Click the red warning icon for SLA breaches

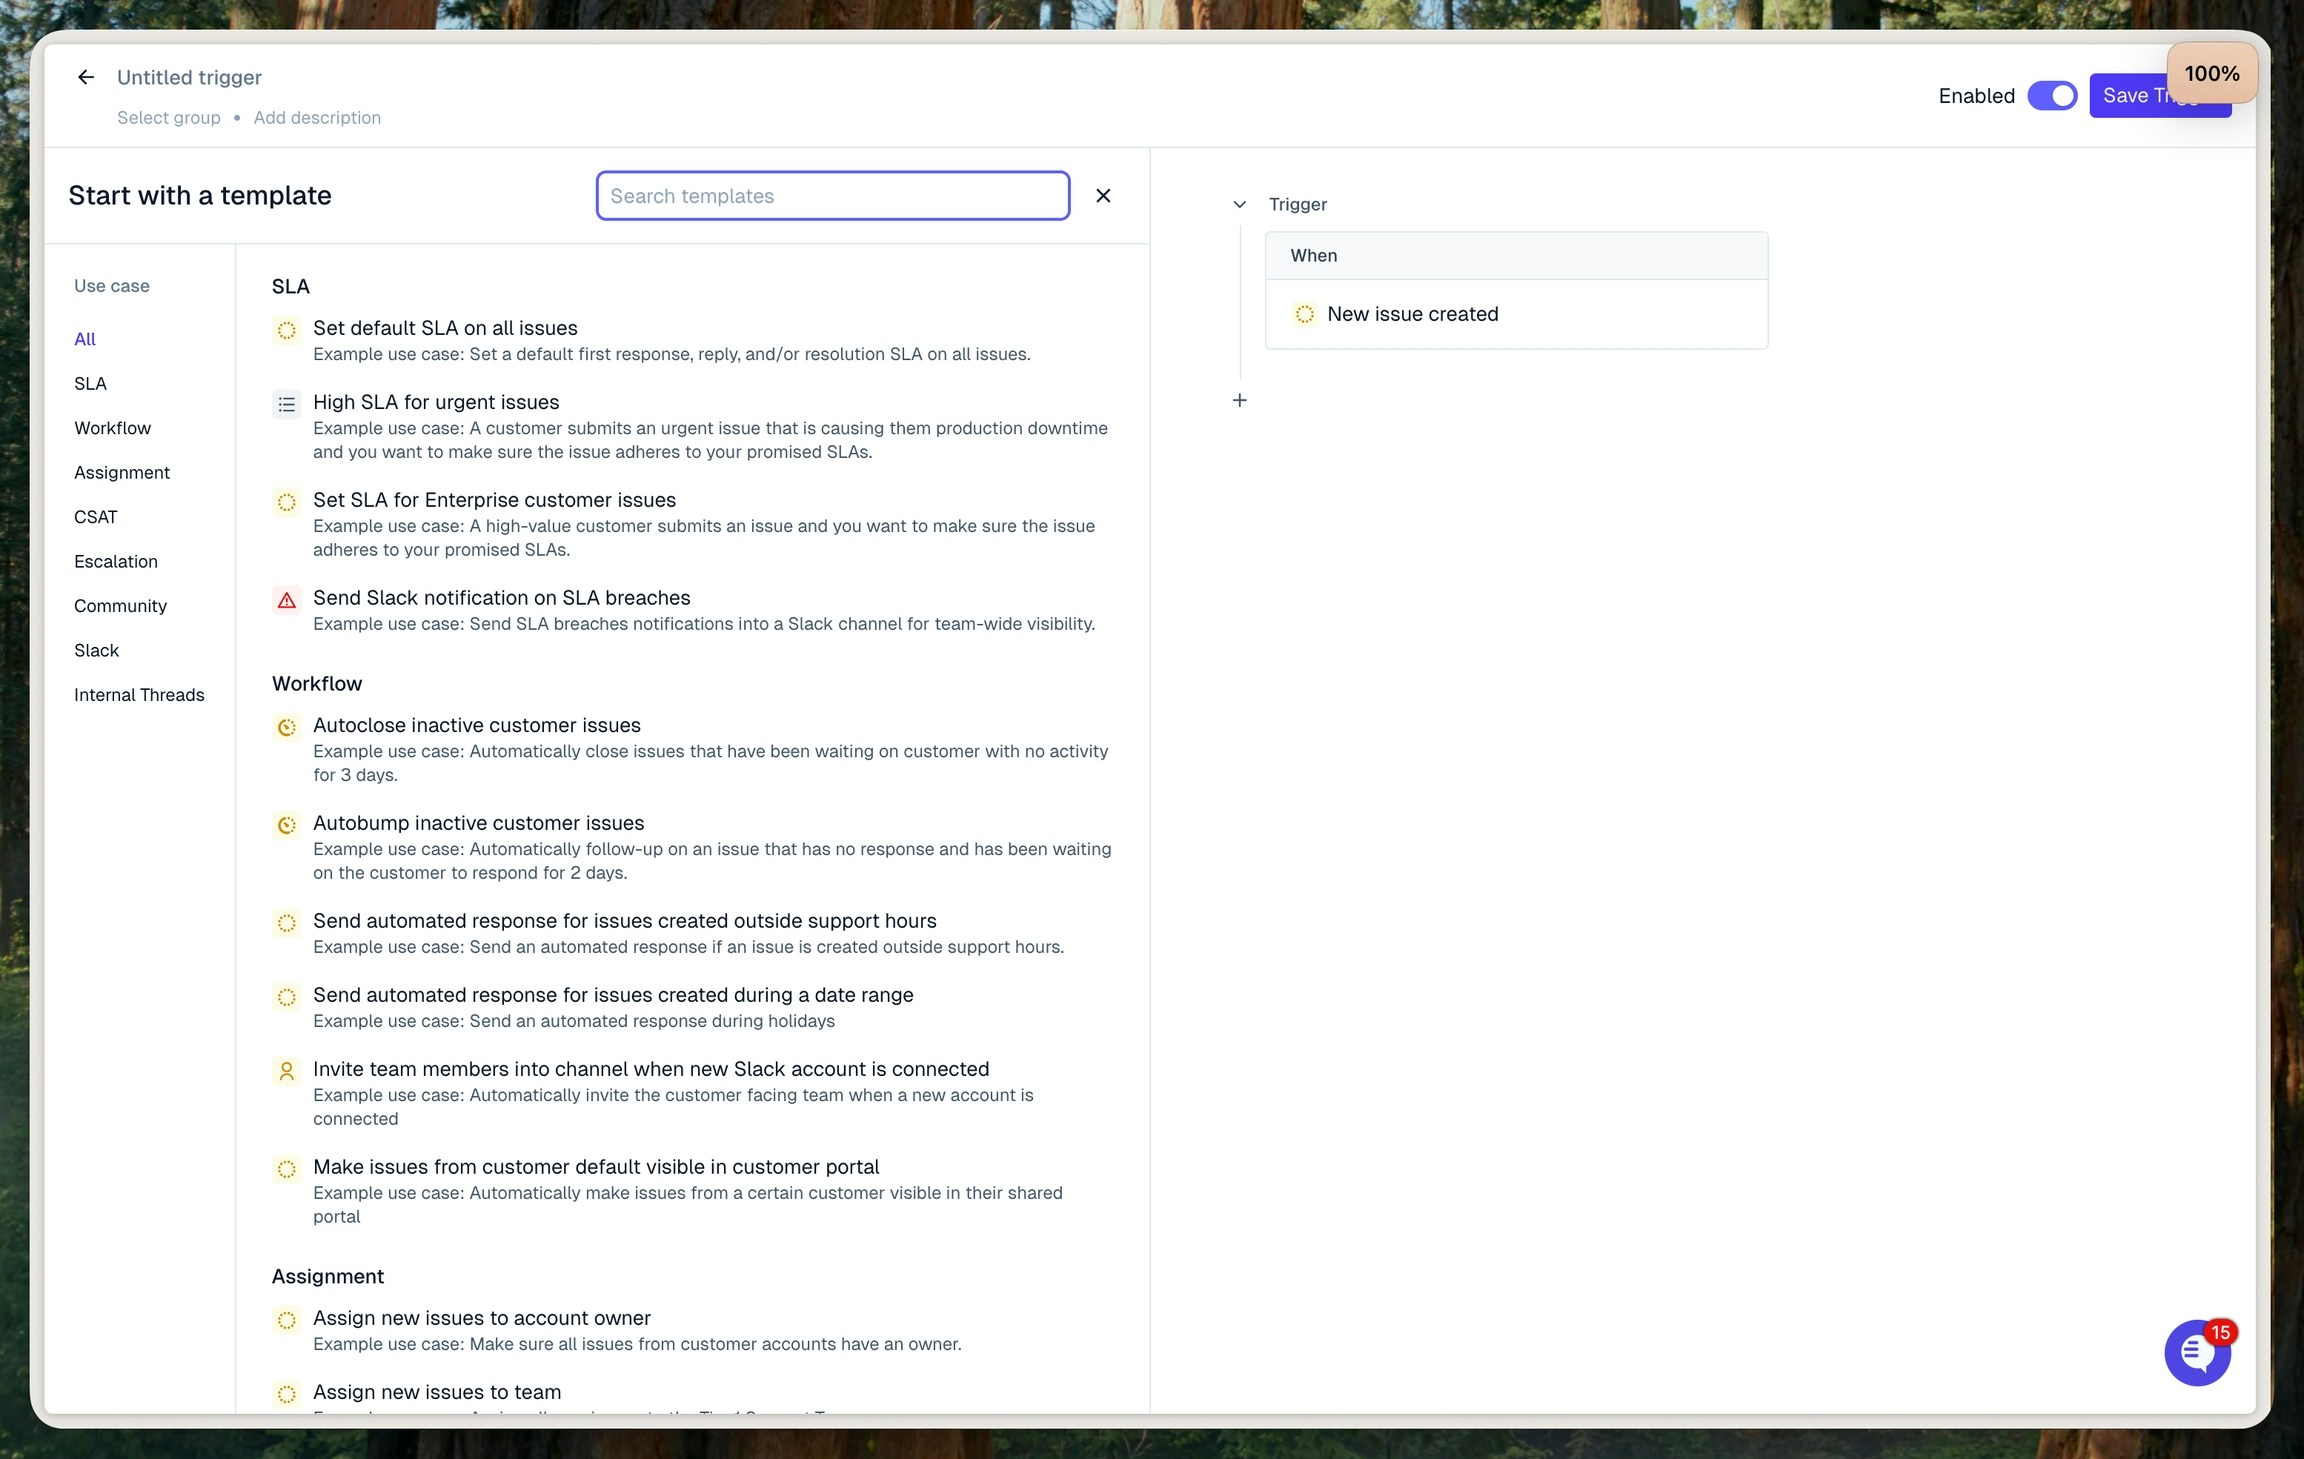pyautogui.click(x=287, y=600)
